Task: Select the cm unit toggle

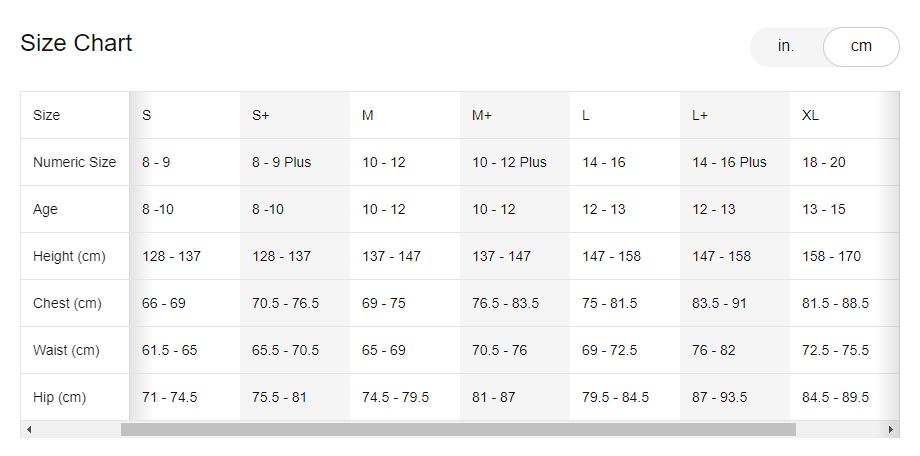Action: 861,46
